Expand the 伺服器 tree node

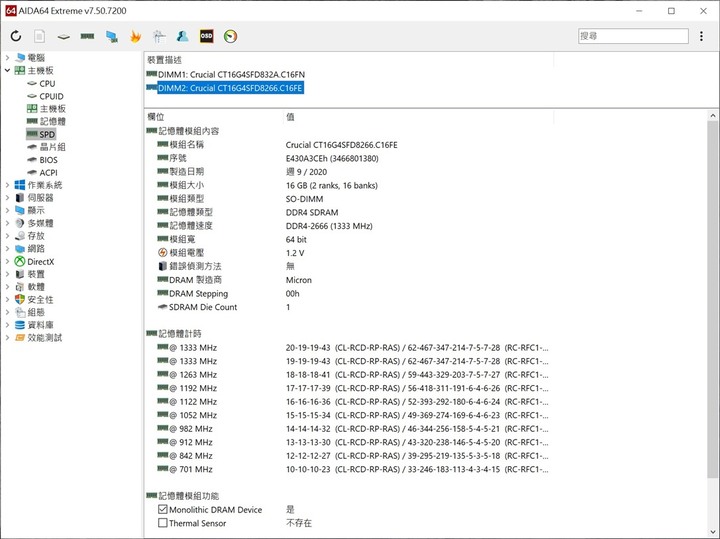7,198
